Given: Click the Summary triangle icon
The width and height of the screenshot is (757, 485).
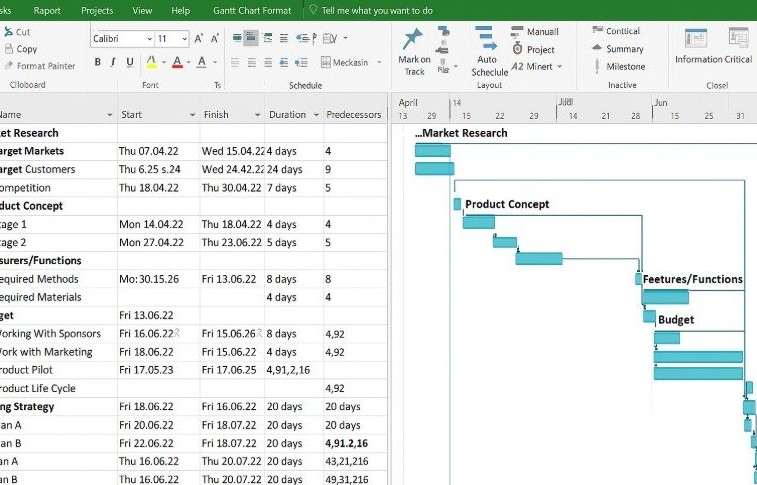Looking at the screenshot, I should point(597,48).
